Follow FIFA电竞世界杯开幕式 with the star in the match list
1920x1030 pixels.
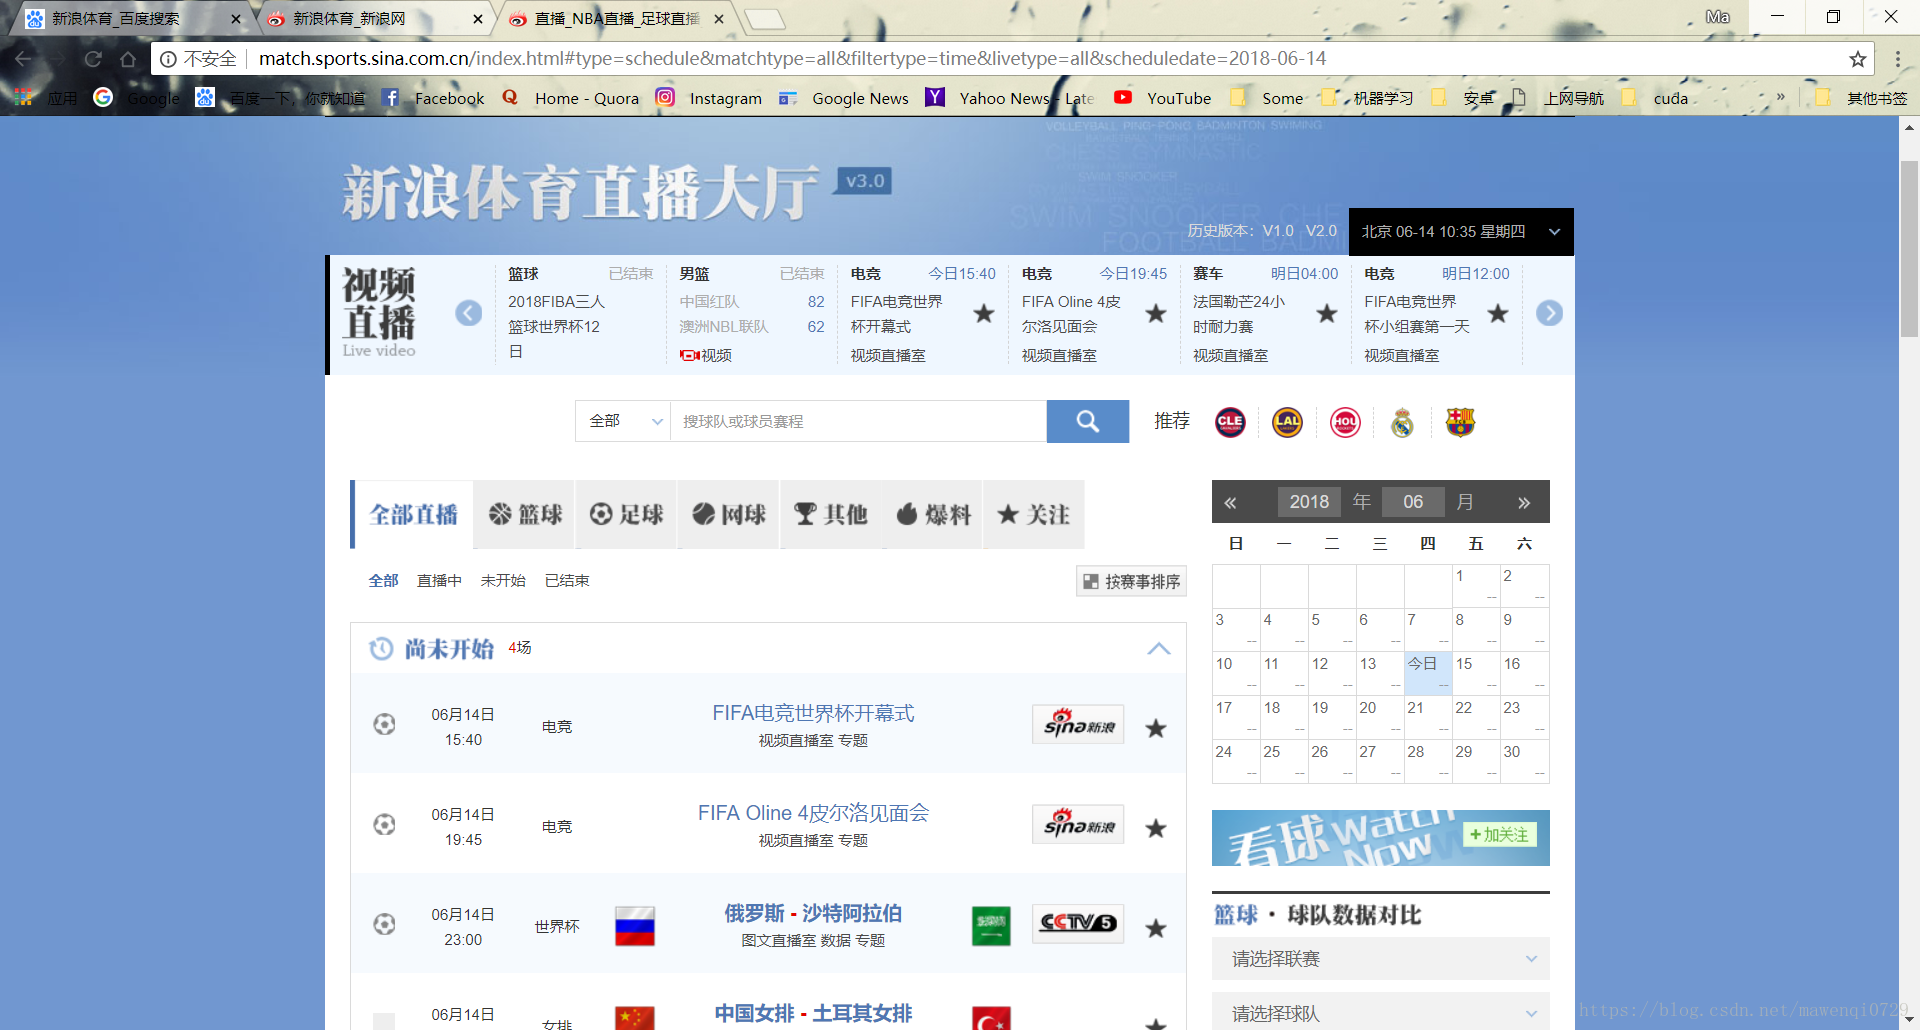(x=1156, y=728)
